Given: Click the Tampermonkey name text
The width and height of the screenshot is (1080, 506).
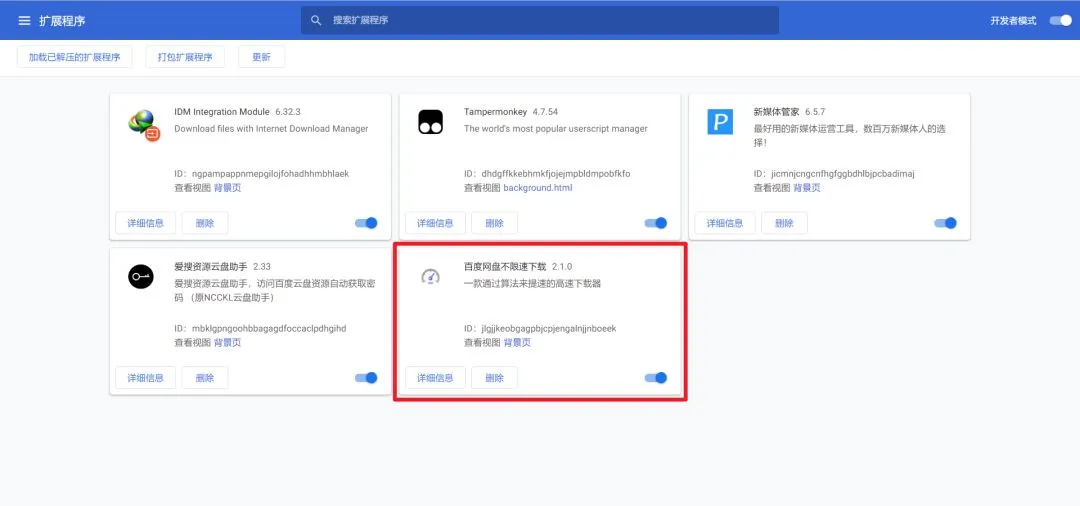Looking at the screenshot, I should (495, 112).
